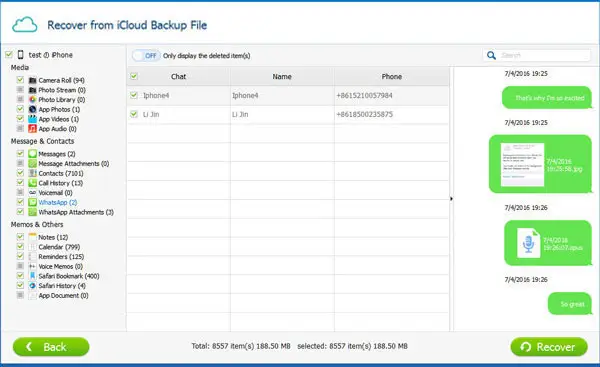Click phone number +8618500235875

364,114
